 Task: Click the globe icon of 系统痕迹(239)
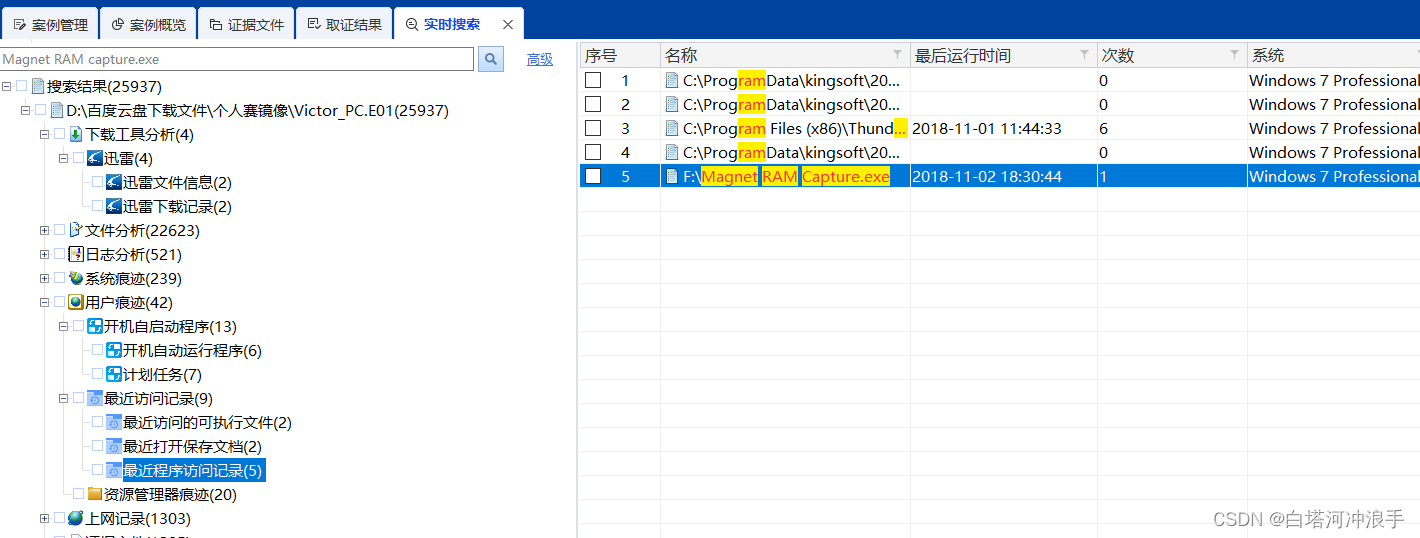tap(76, 278)
